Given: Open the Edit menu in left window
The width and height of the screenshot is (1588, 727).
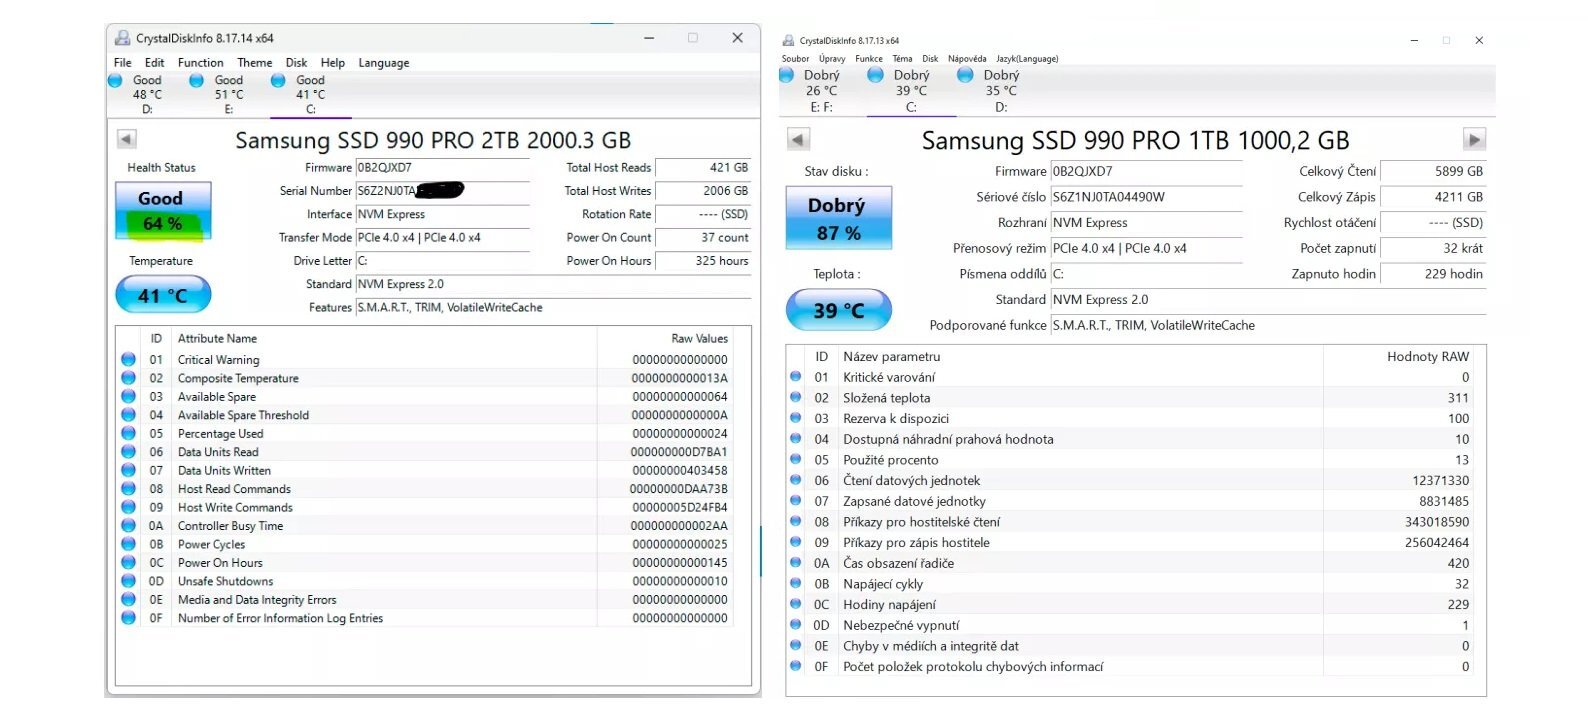Looking at the screenshot, I should pyautogui.click(x=154, y=62).
